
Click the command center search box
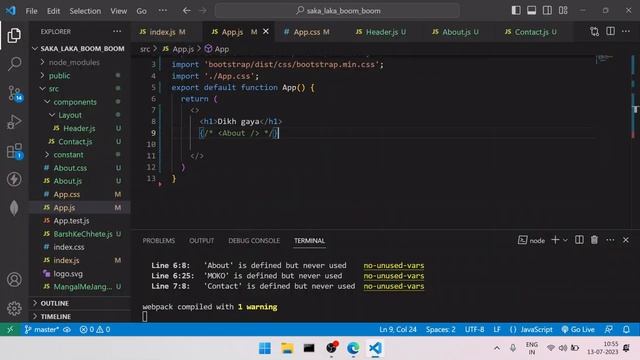[x=337, y=11]
